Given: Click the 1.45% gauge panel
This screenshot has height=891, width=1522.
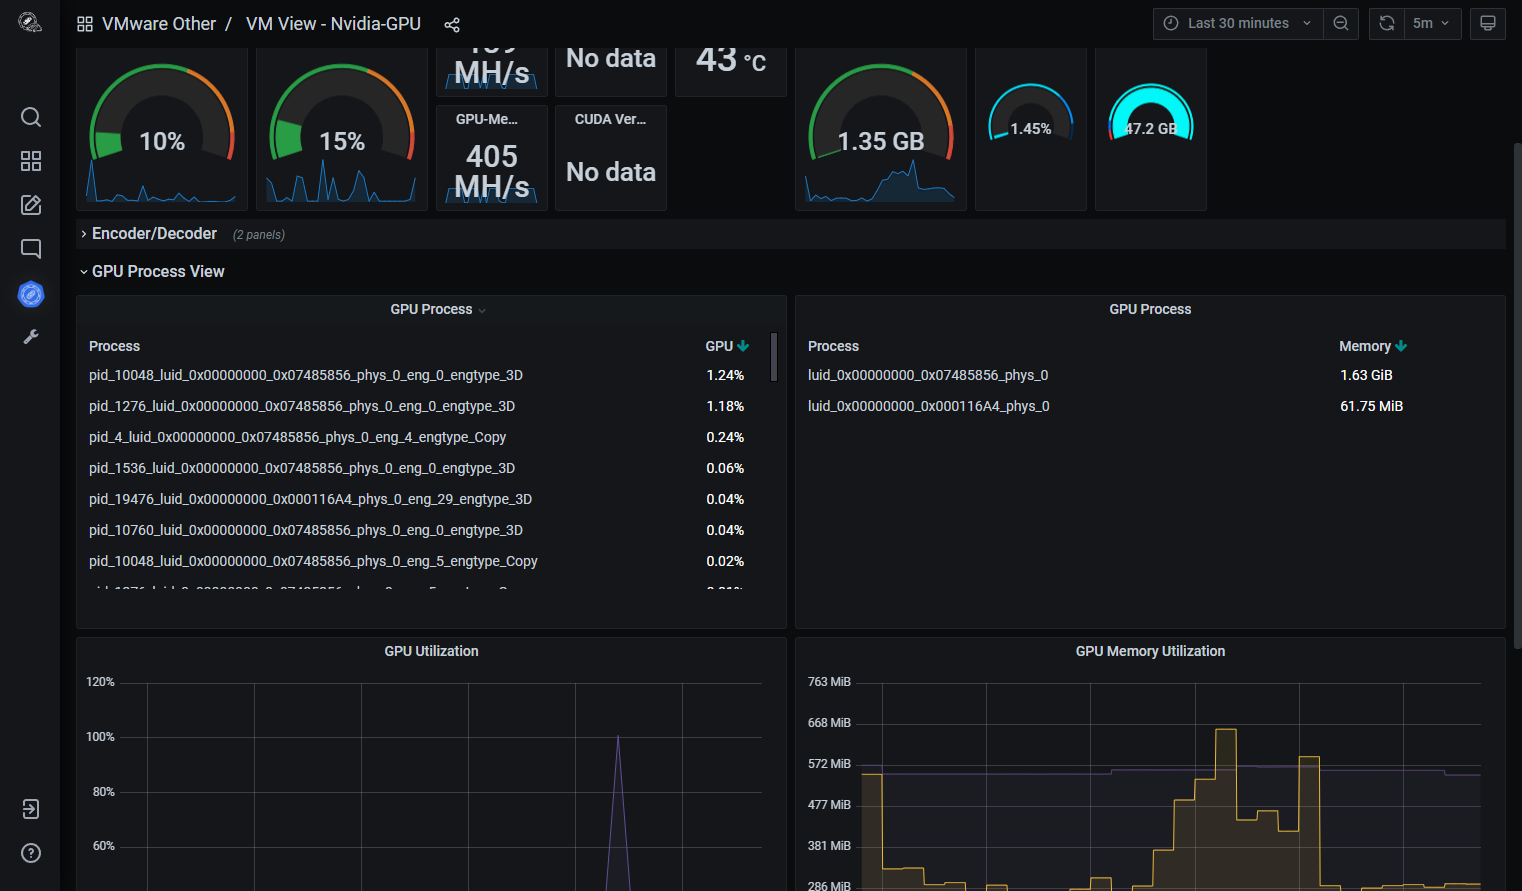Looking at the screenshot, I should (1031, 130).
